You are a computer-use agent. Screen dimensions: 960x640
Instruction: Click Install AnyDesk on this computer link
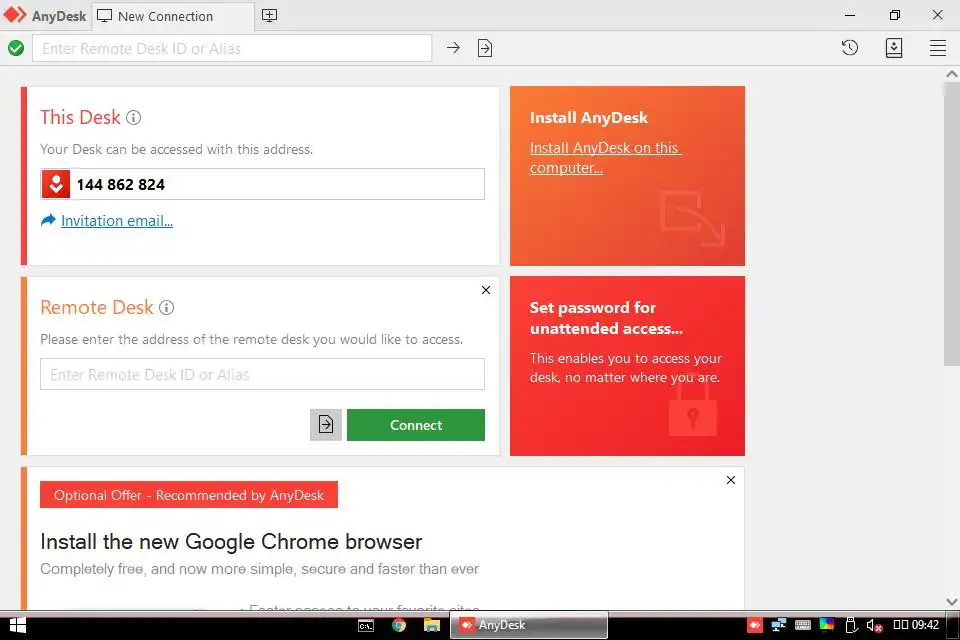click(605, 157)
